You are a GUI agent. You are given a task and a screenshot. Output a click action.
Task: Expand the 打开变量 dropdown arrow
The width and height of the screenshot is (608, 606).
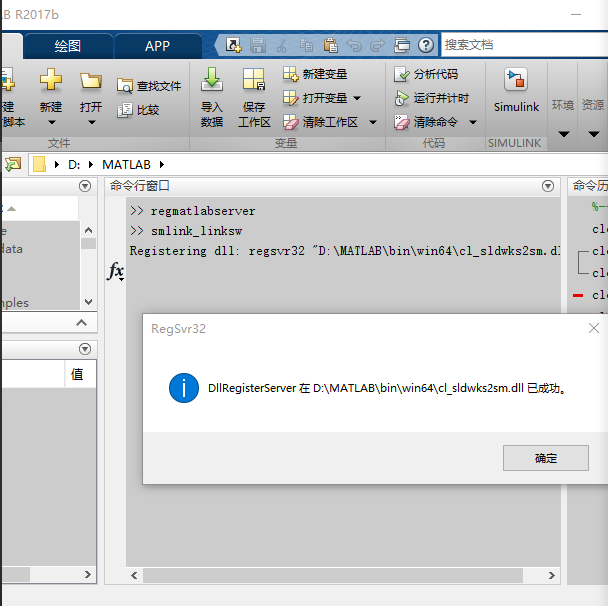(357, 98)
